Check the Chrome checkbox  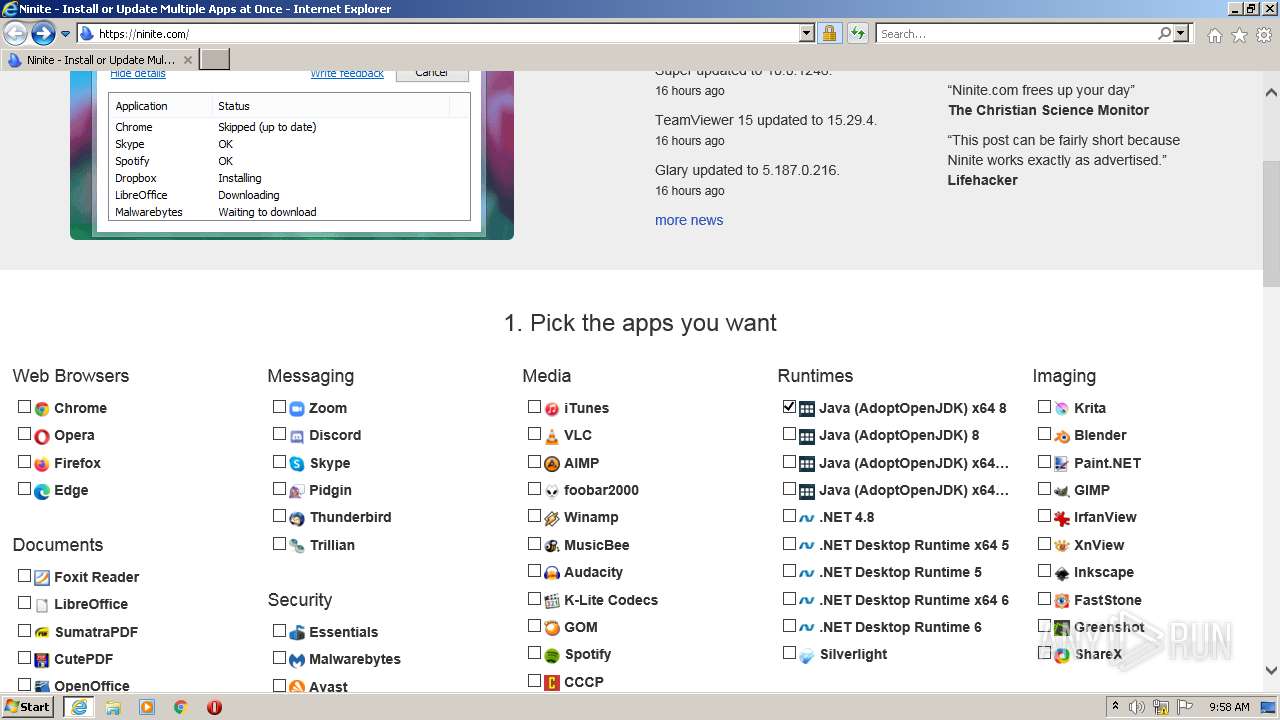tap(24, 407)
